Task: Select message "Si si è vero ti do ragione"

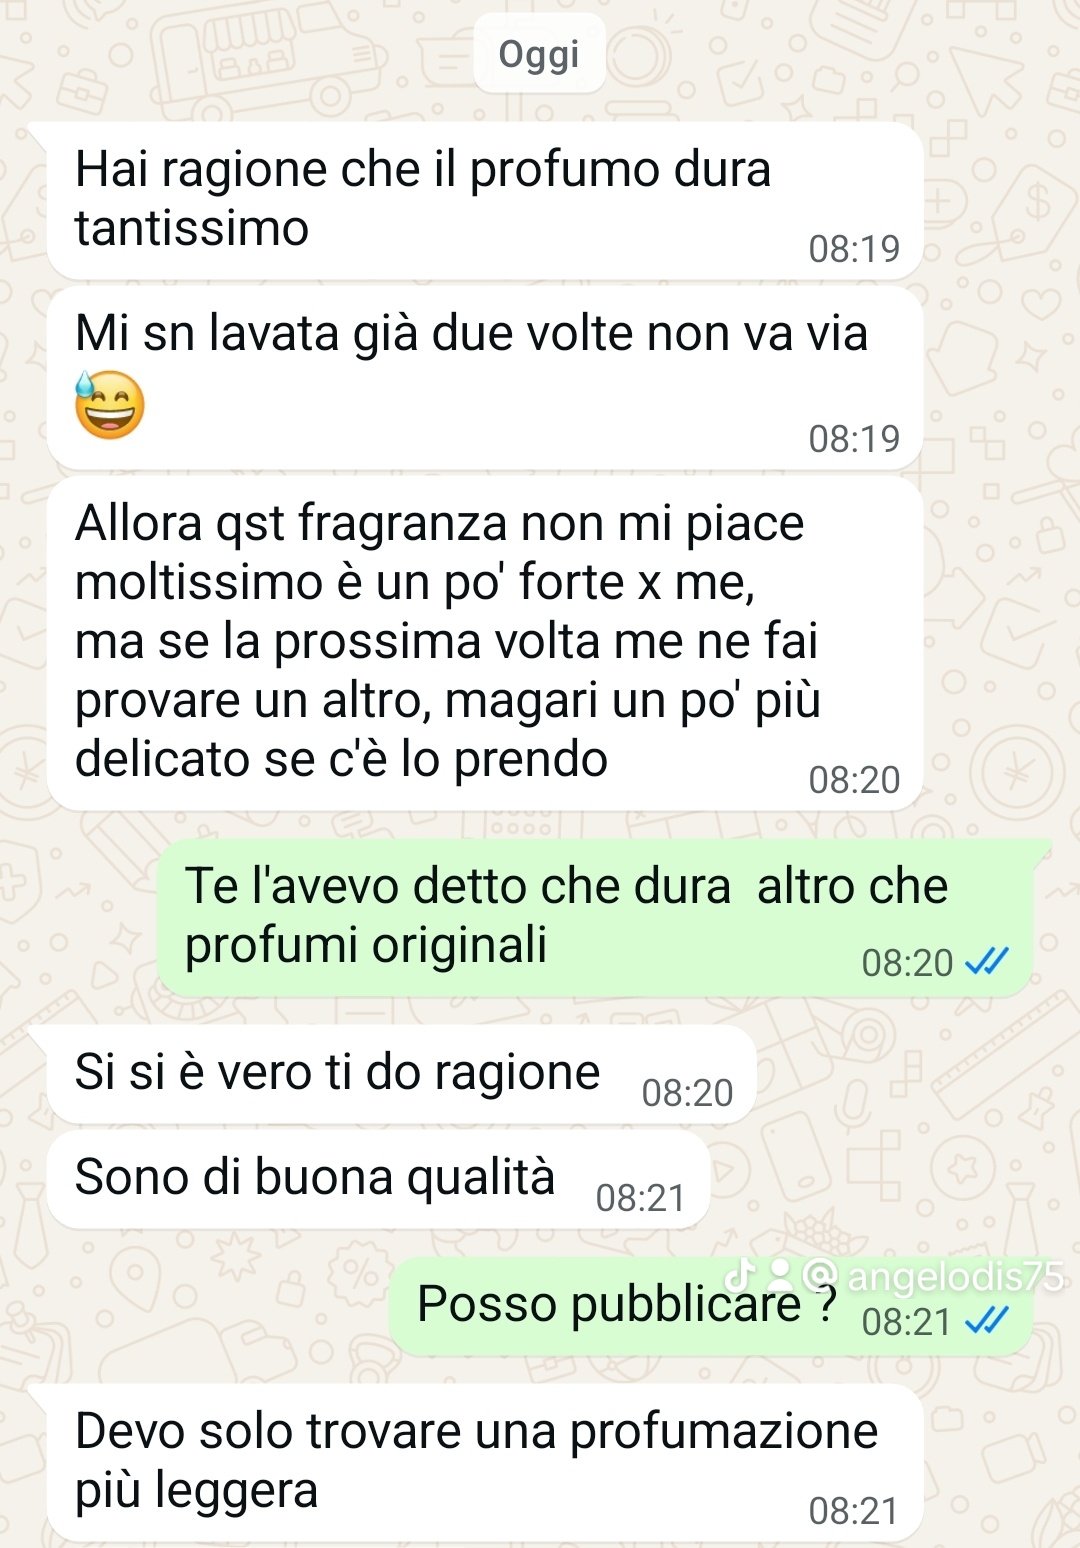Action: pos(401,1074)
